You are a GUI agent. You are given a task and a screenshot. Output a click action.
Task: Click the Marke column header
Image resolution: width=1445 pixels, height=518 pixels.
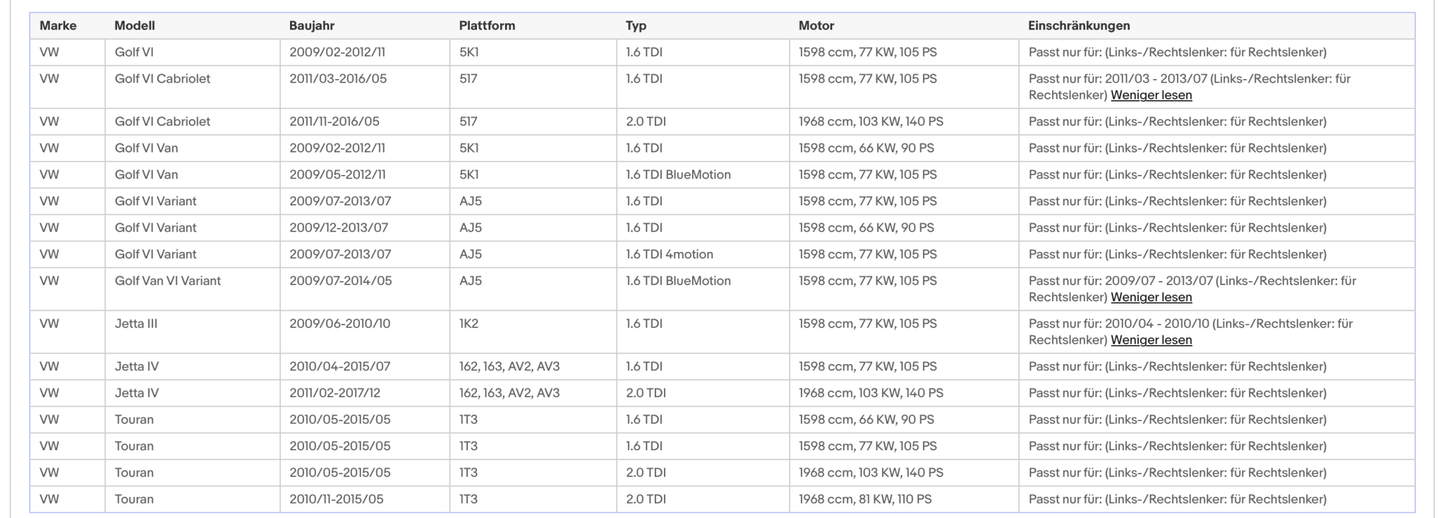pyautogui.click(x=58, y=26)
